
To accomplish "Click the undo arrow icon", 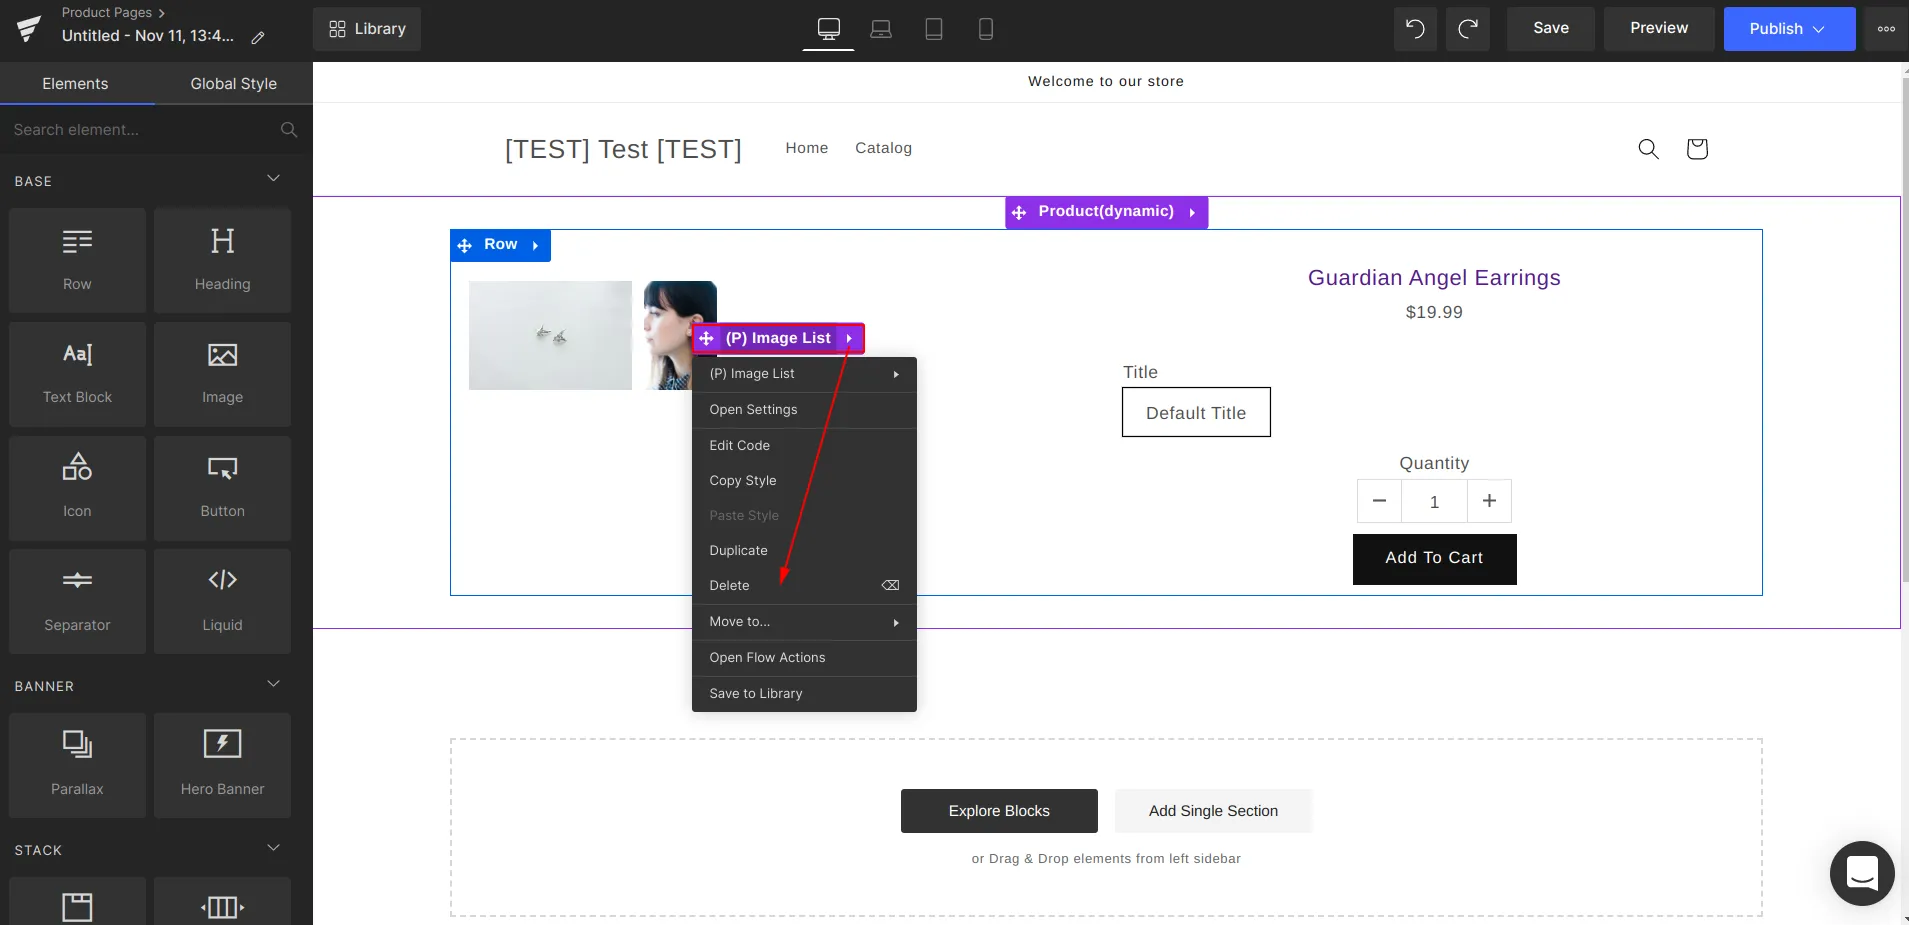I will coord(1415,29).
